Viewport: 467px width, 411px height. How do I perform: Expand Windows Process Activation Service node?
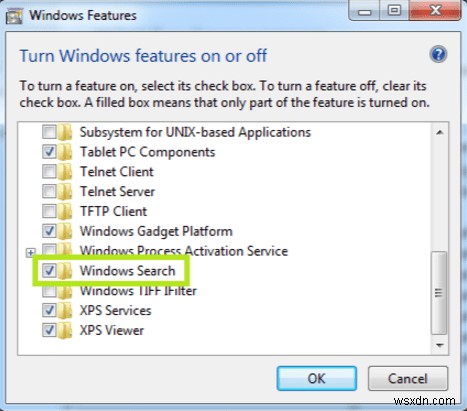click(30, 253)
